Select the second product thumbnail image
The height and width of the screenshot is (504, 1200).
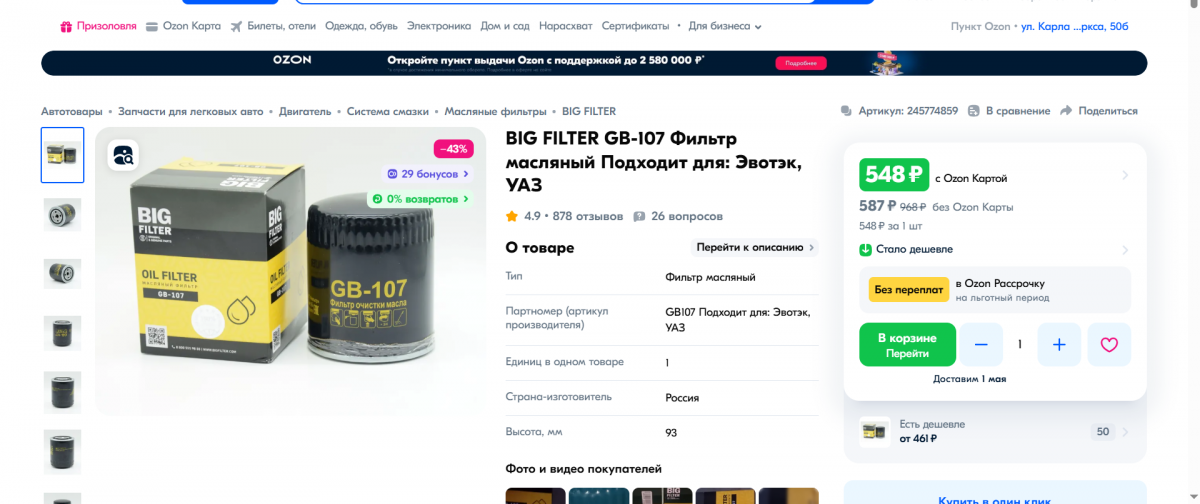(x=62, y=214)
